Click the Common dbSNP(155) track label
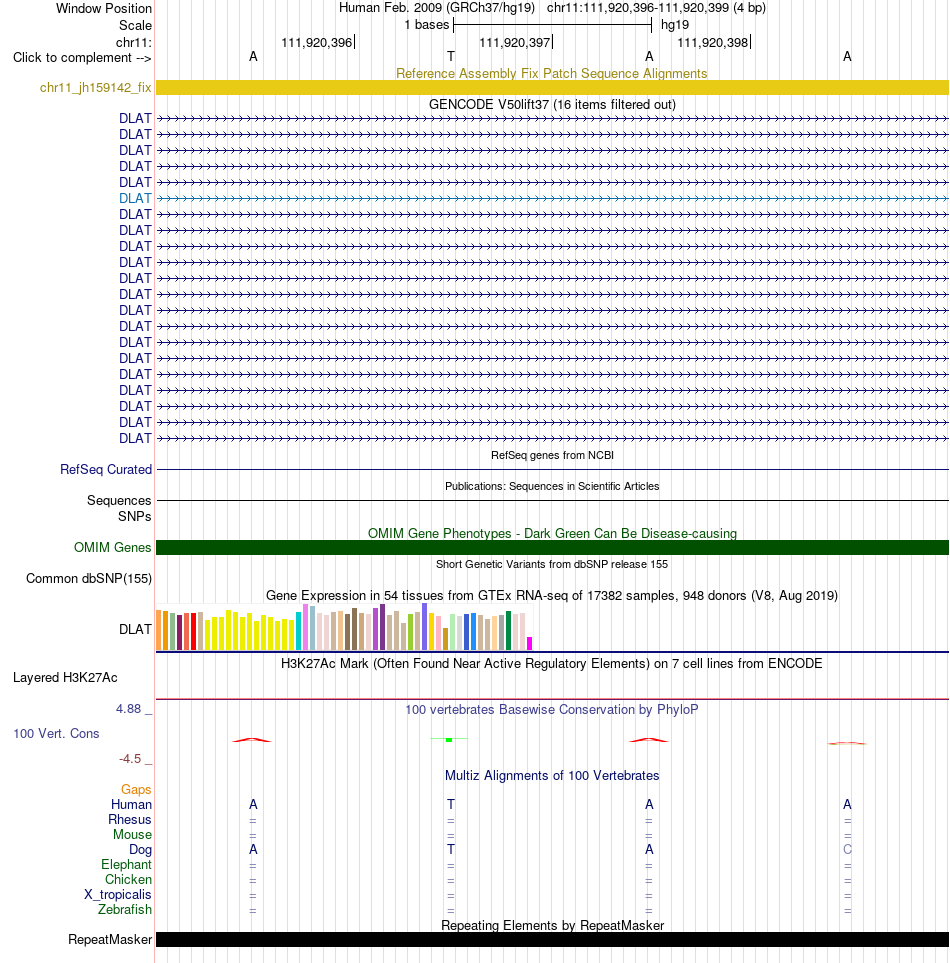The width and height of the screenshot is (950, 963). pyautogui.click(x=88, y=579)
